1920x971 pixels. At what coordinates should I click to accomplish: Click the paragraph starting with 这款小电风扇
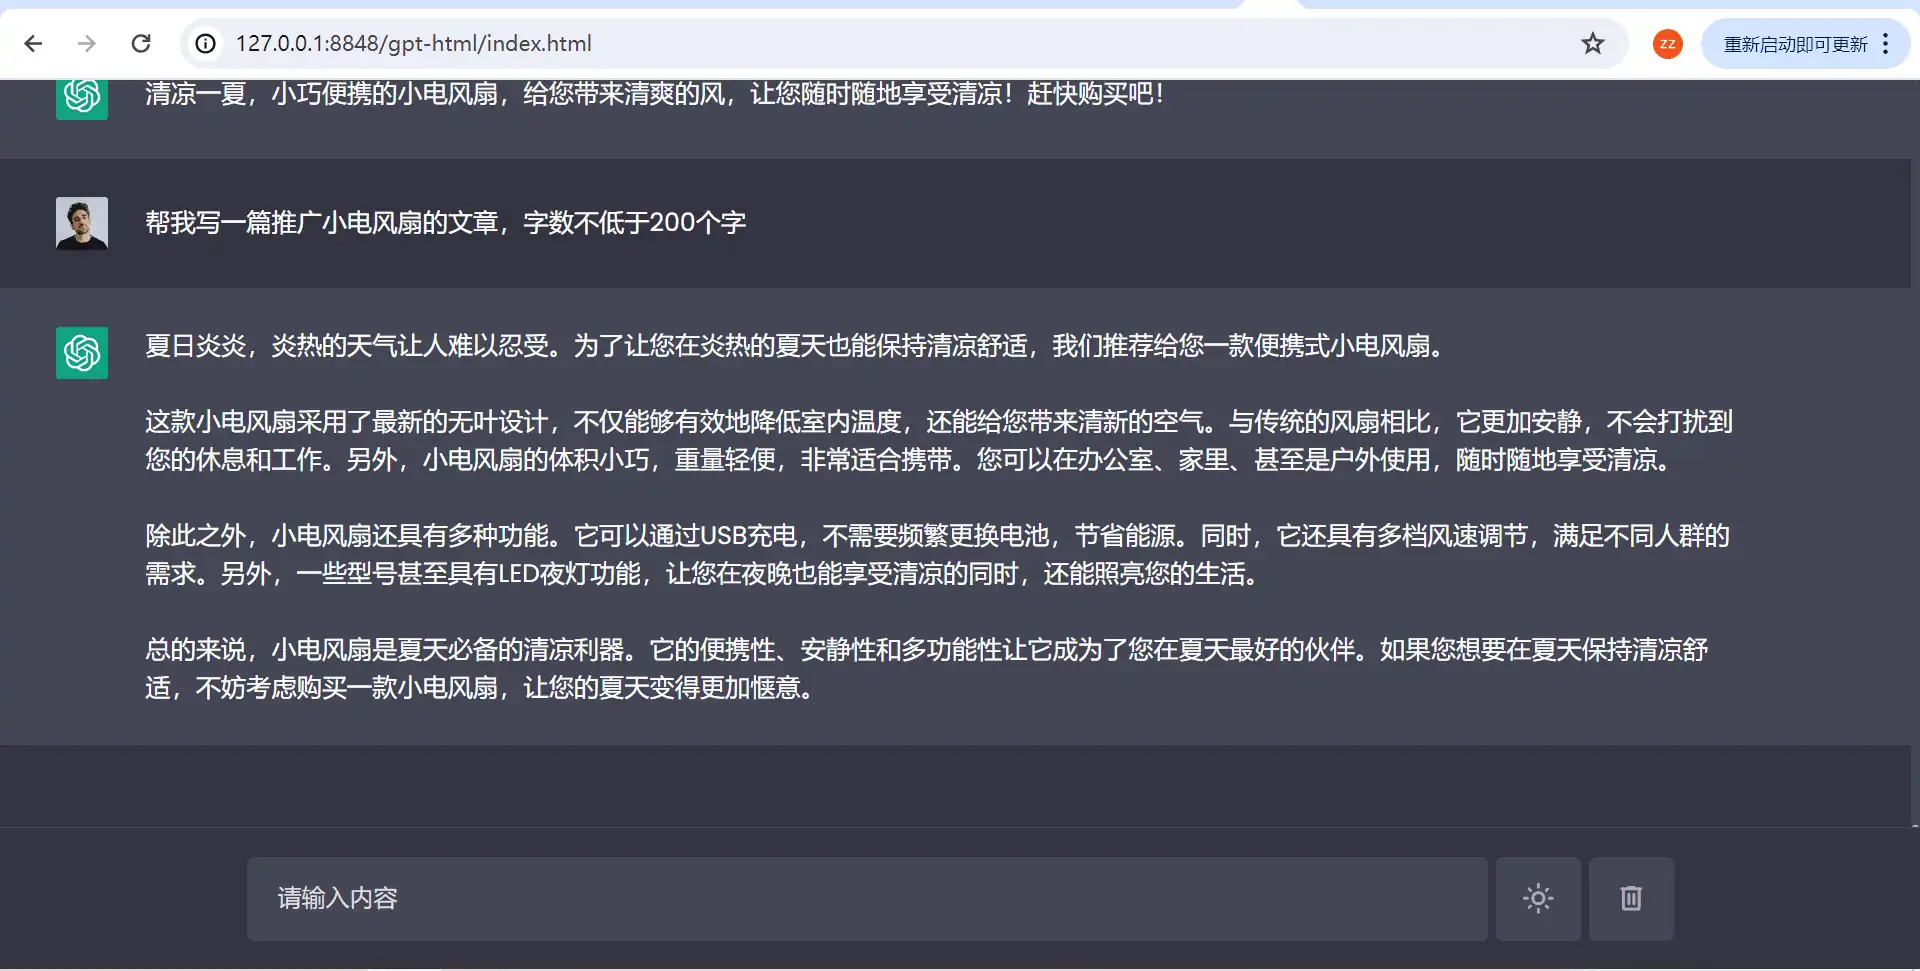coord(938,440)
